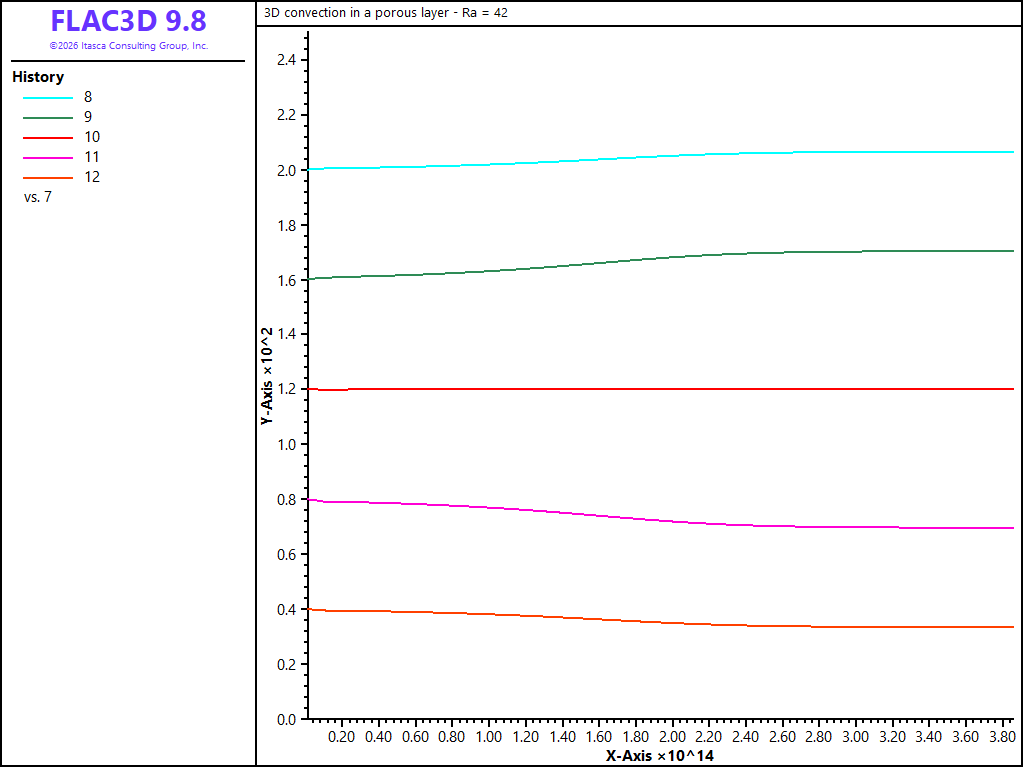Select the History legend heading
Viewport: 1024px width, 768px height.
click(x=38, y=77)
